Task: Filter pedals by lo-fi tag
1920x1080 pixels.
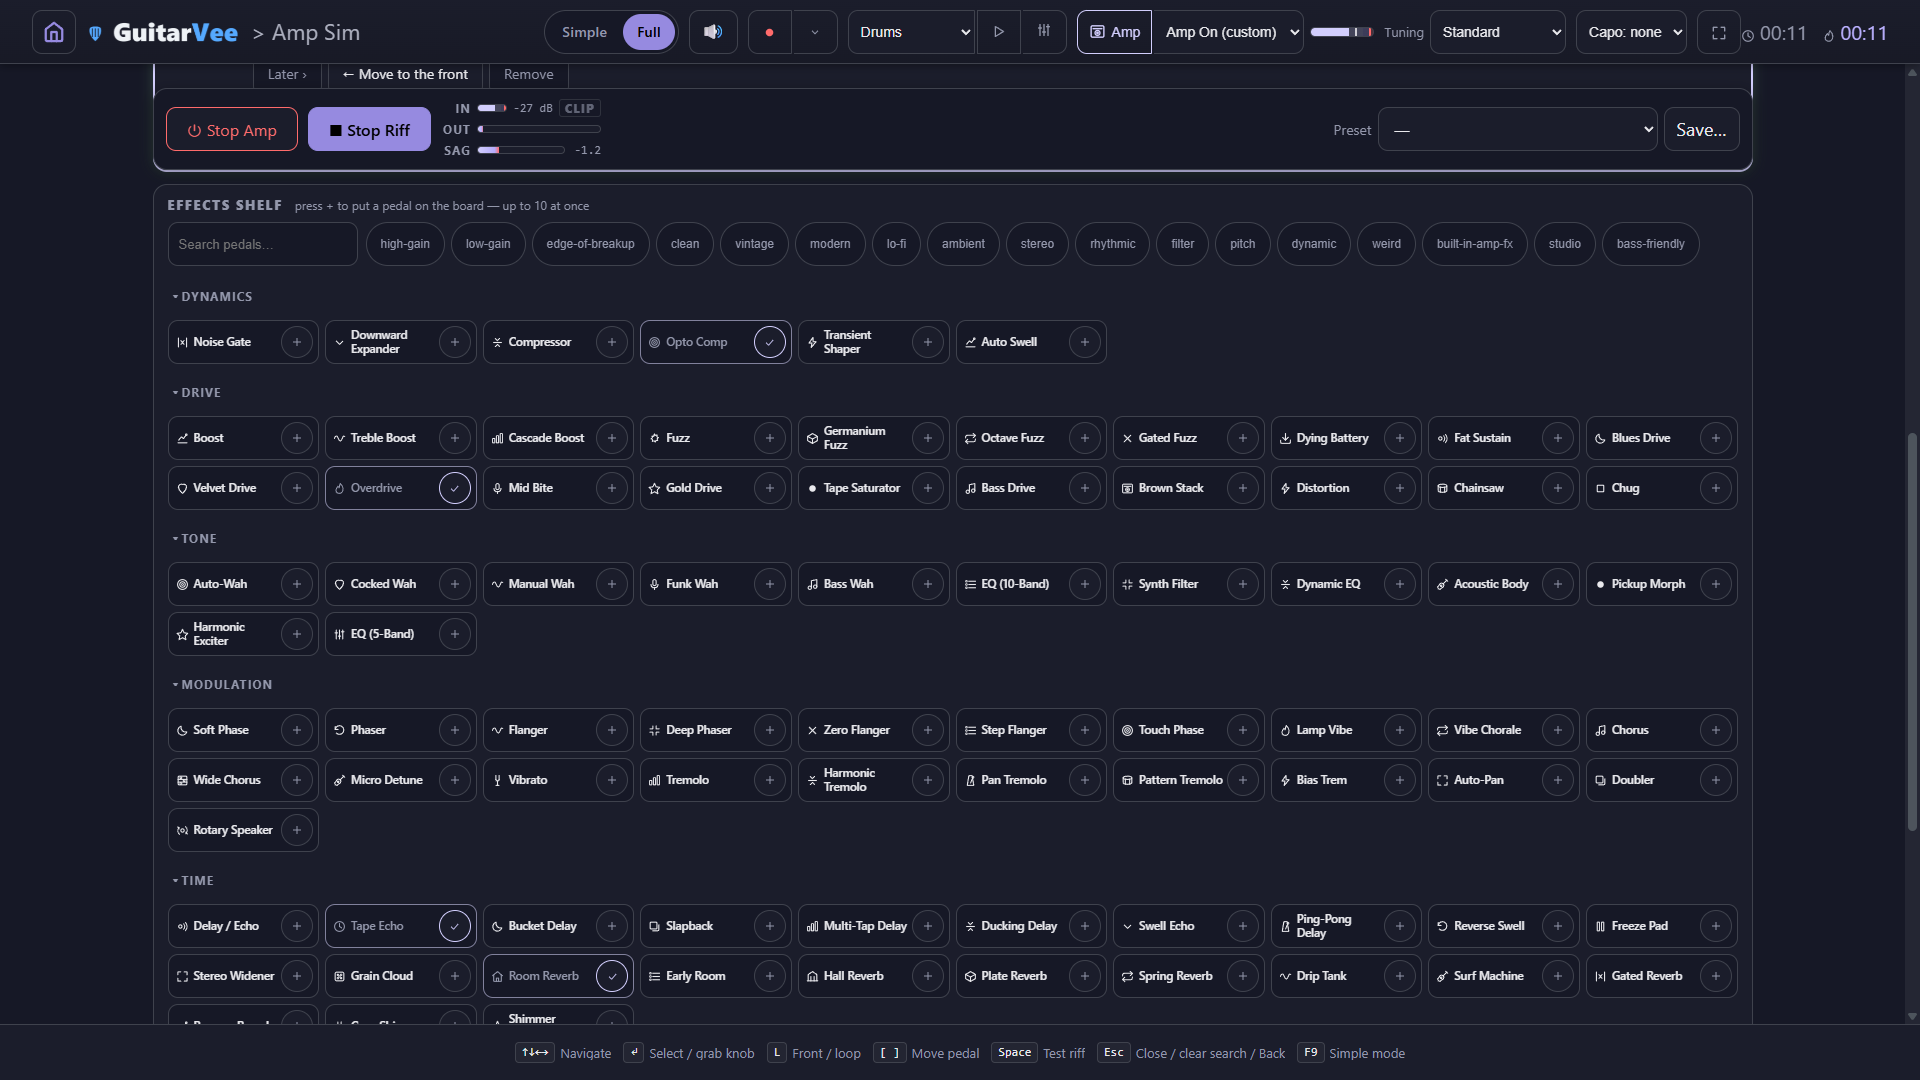Action: pyautogui.click(x=896, y=244)
